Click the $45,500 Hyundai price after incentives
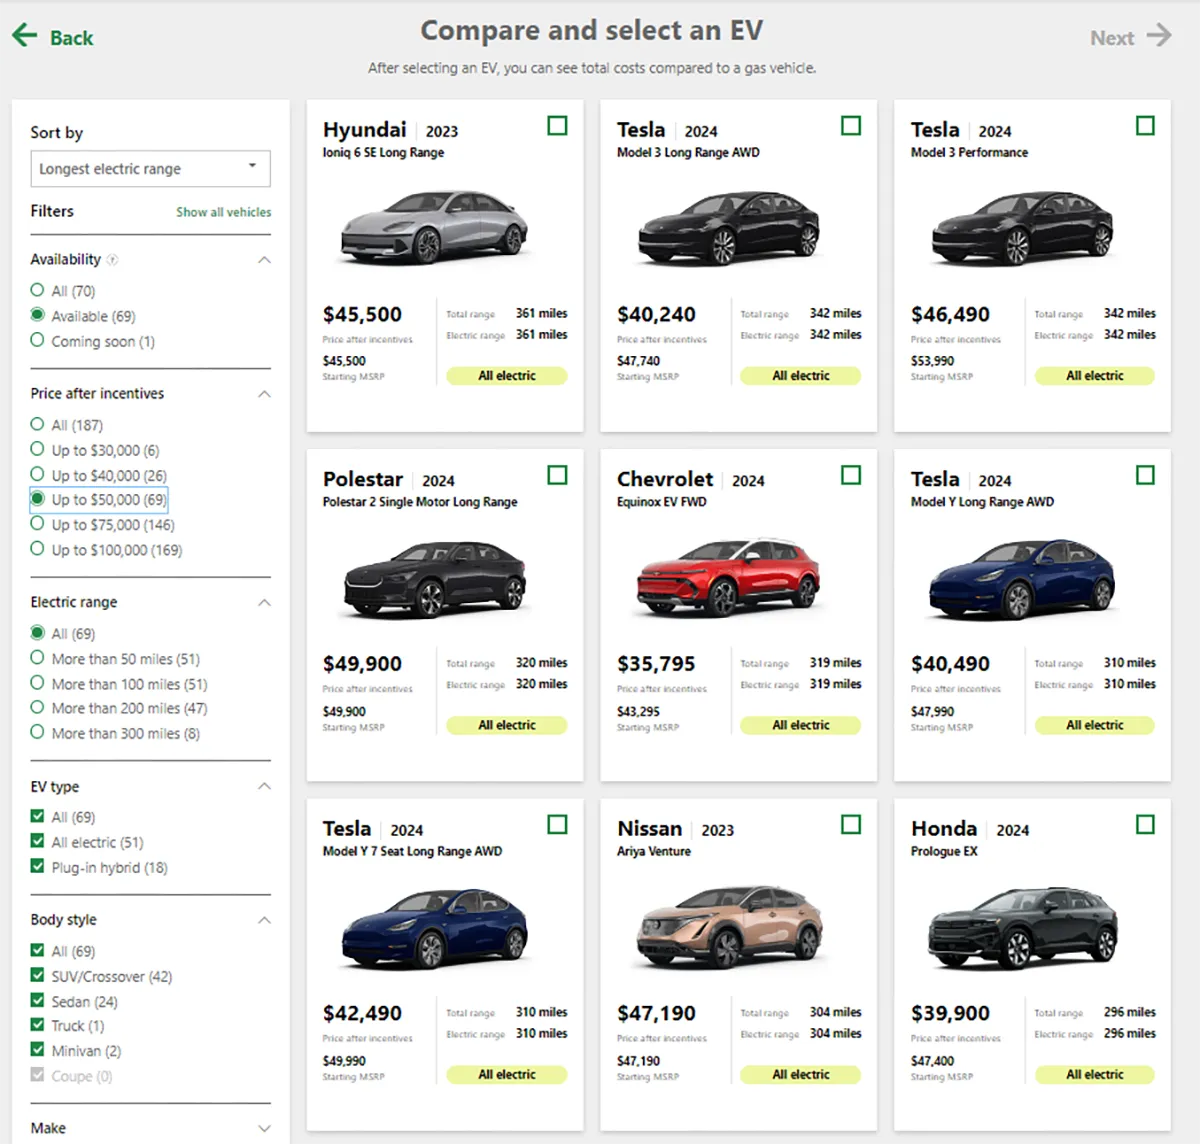 [362, 314]
